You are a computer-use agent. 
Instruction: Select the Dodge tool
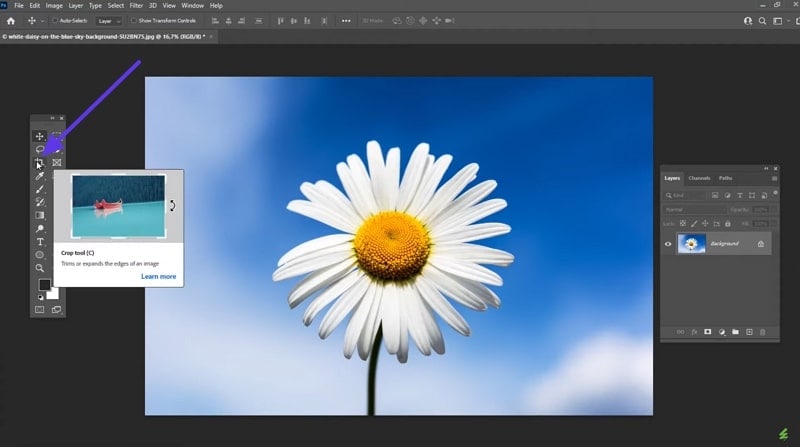[x=39, y=229]
